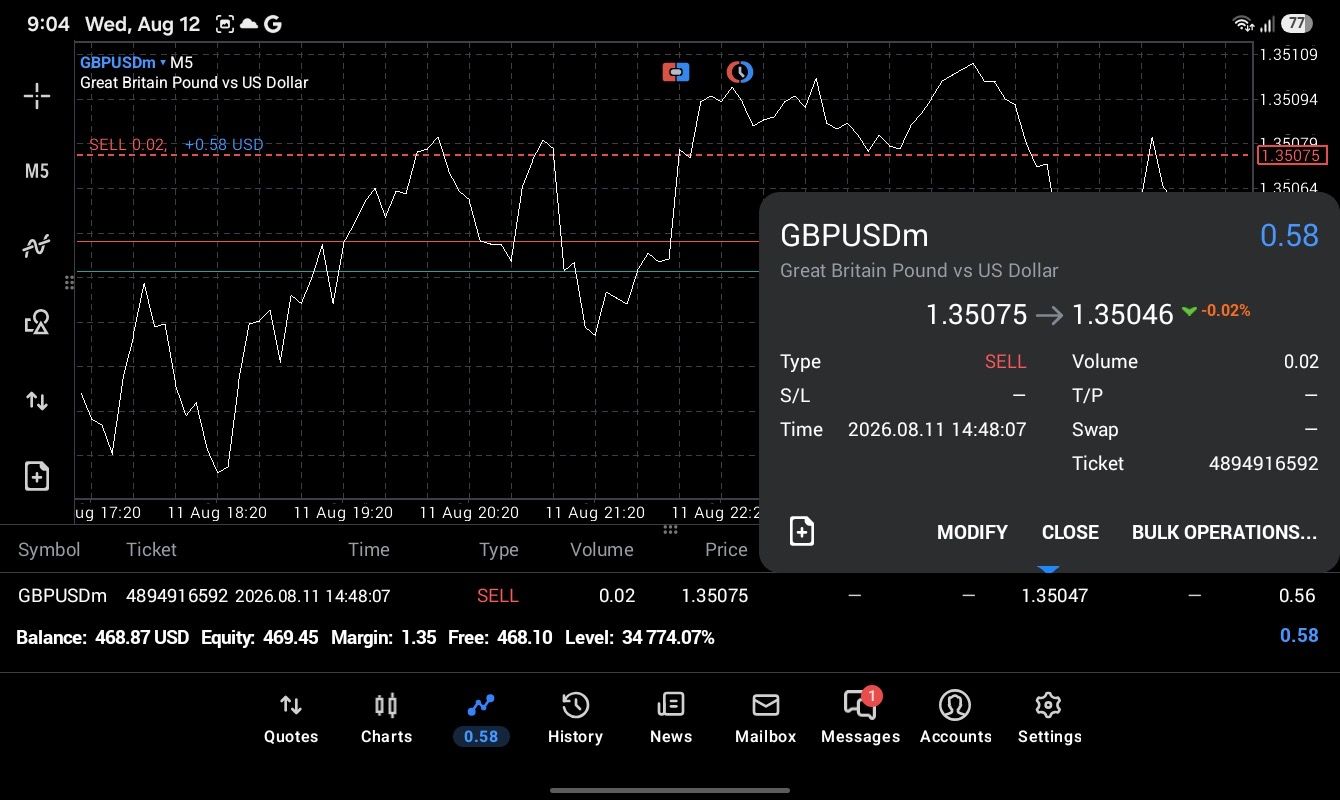Open the indicators chart icon

coord(37,246)
